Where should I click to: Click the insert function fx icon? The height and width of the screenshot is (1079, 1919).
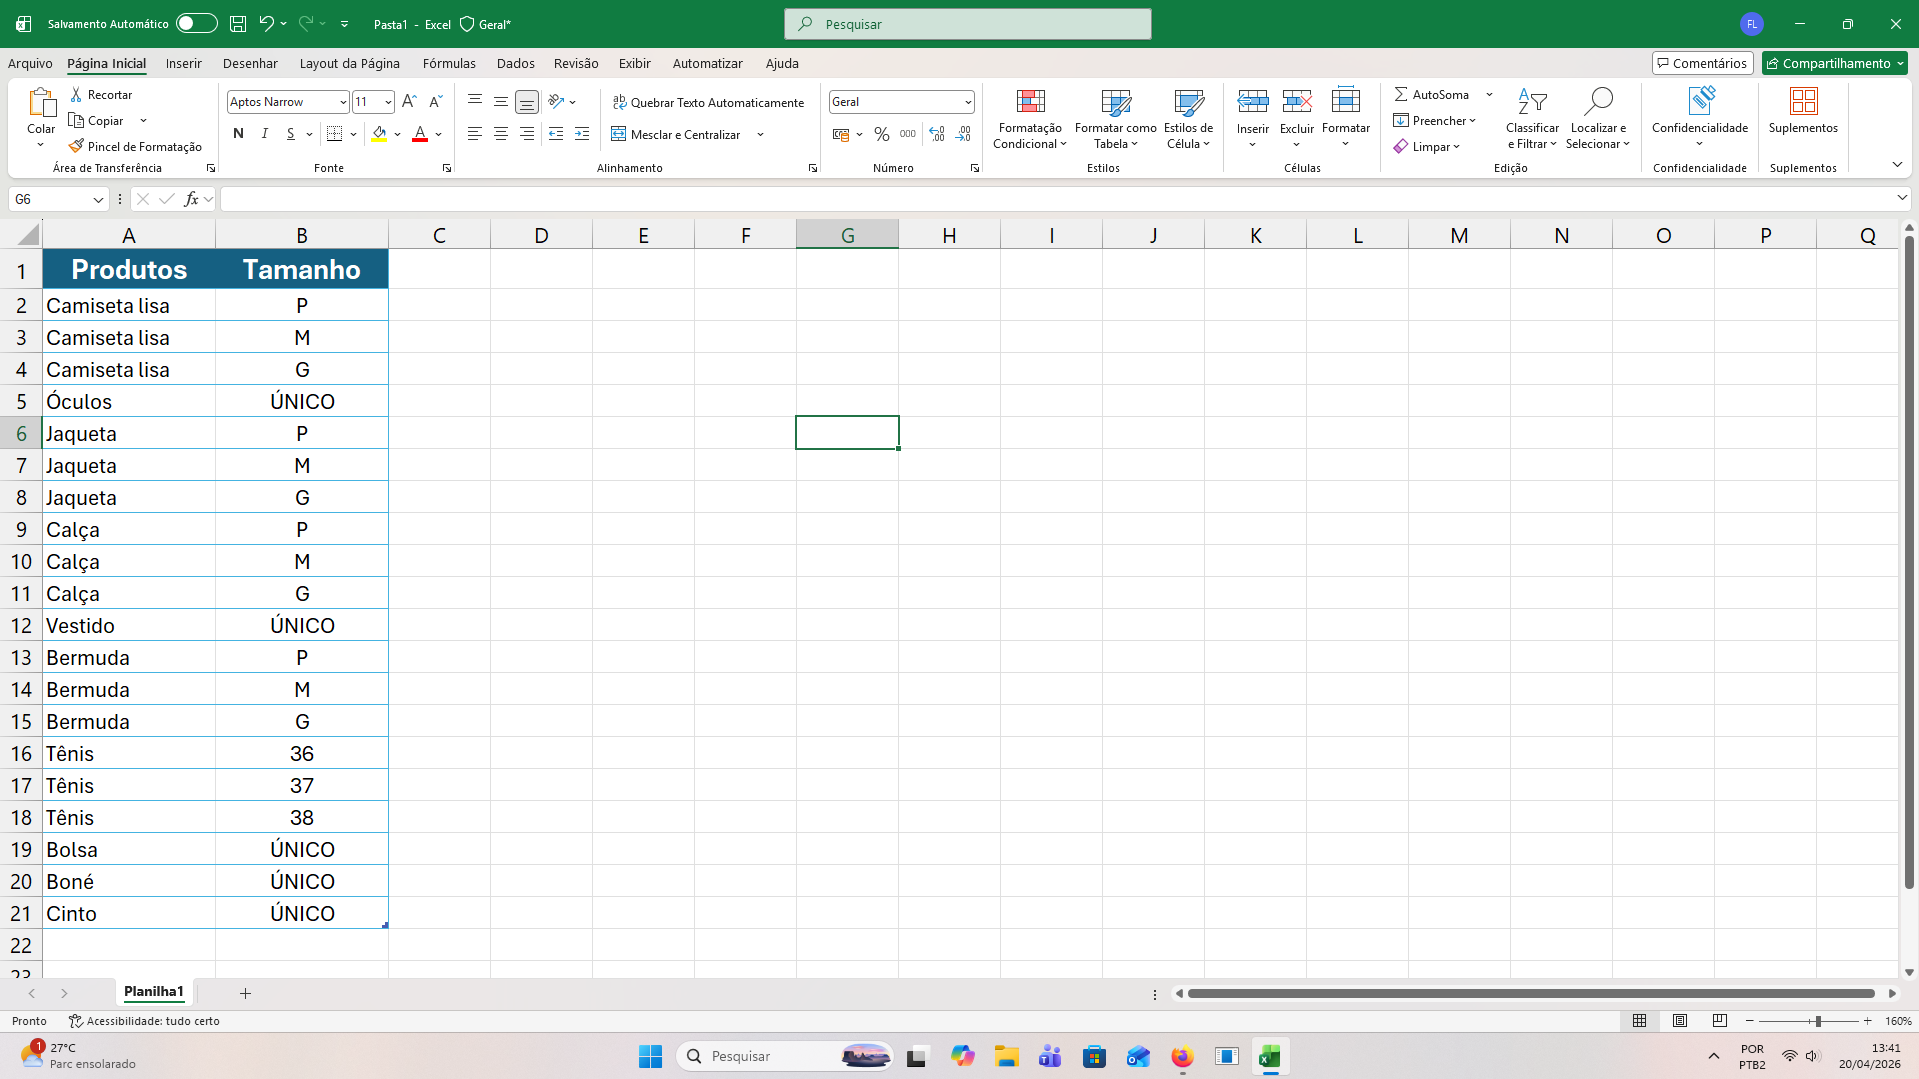[191, 199]
